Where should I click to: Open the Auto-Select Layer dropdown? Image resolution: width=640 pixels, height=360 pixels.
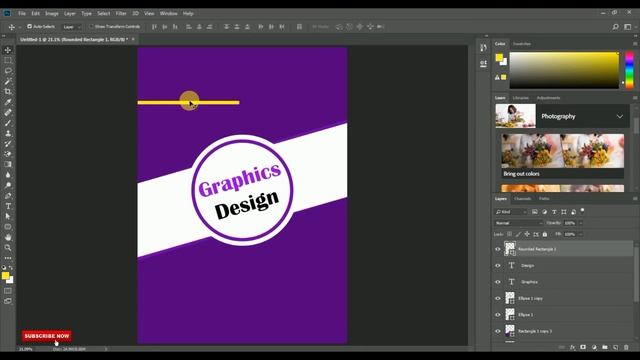pos(72,27)
